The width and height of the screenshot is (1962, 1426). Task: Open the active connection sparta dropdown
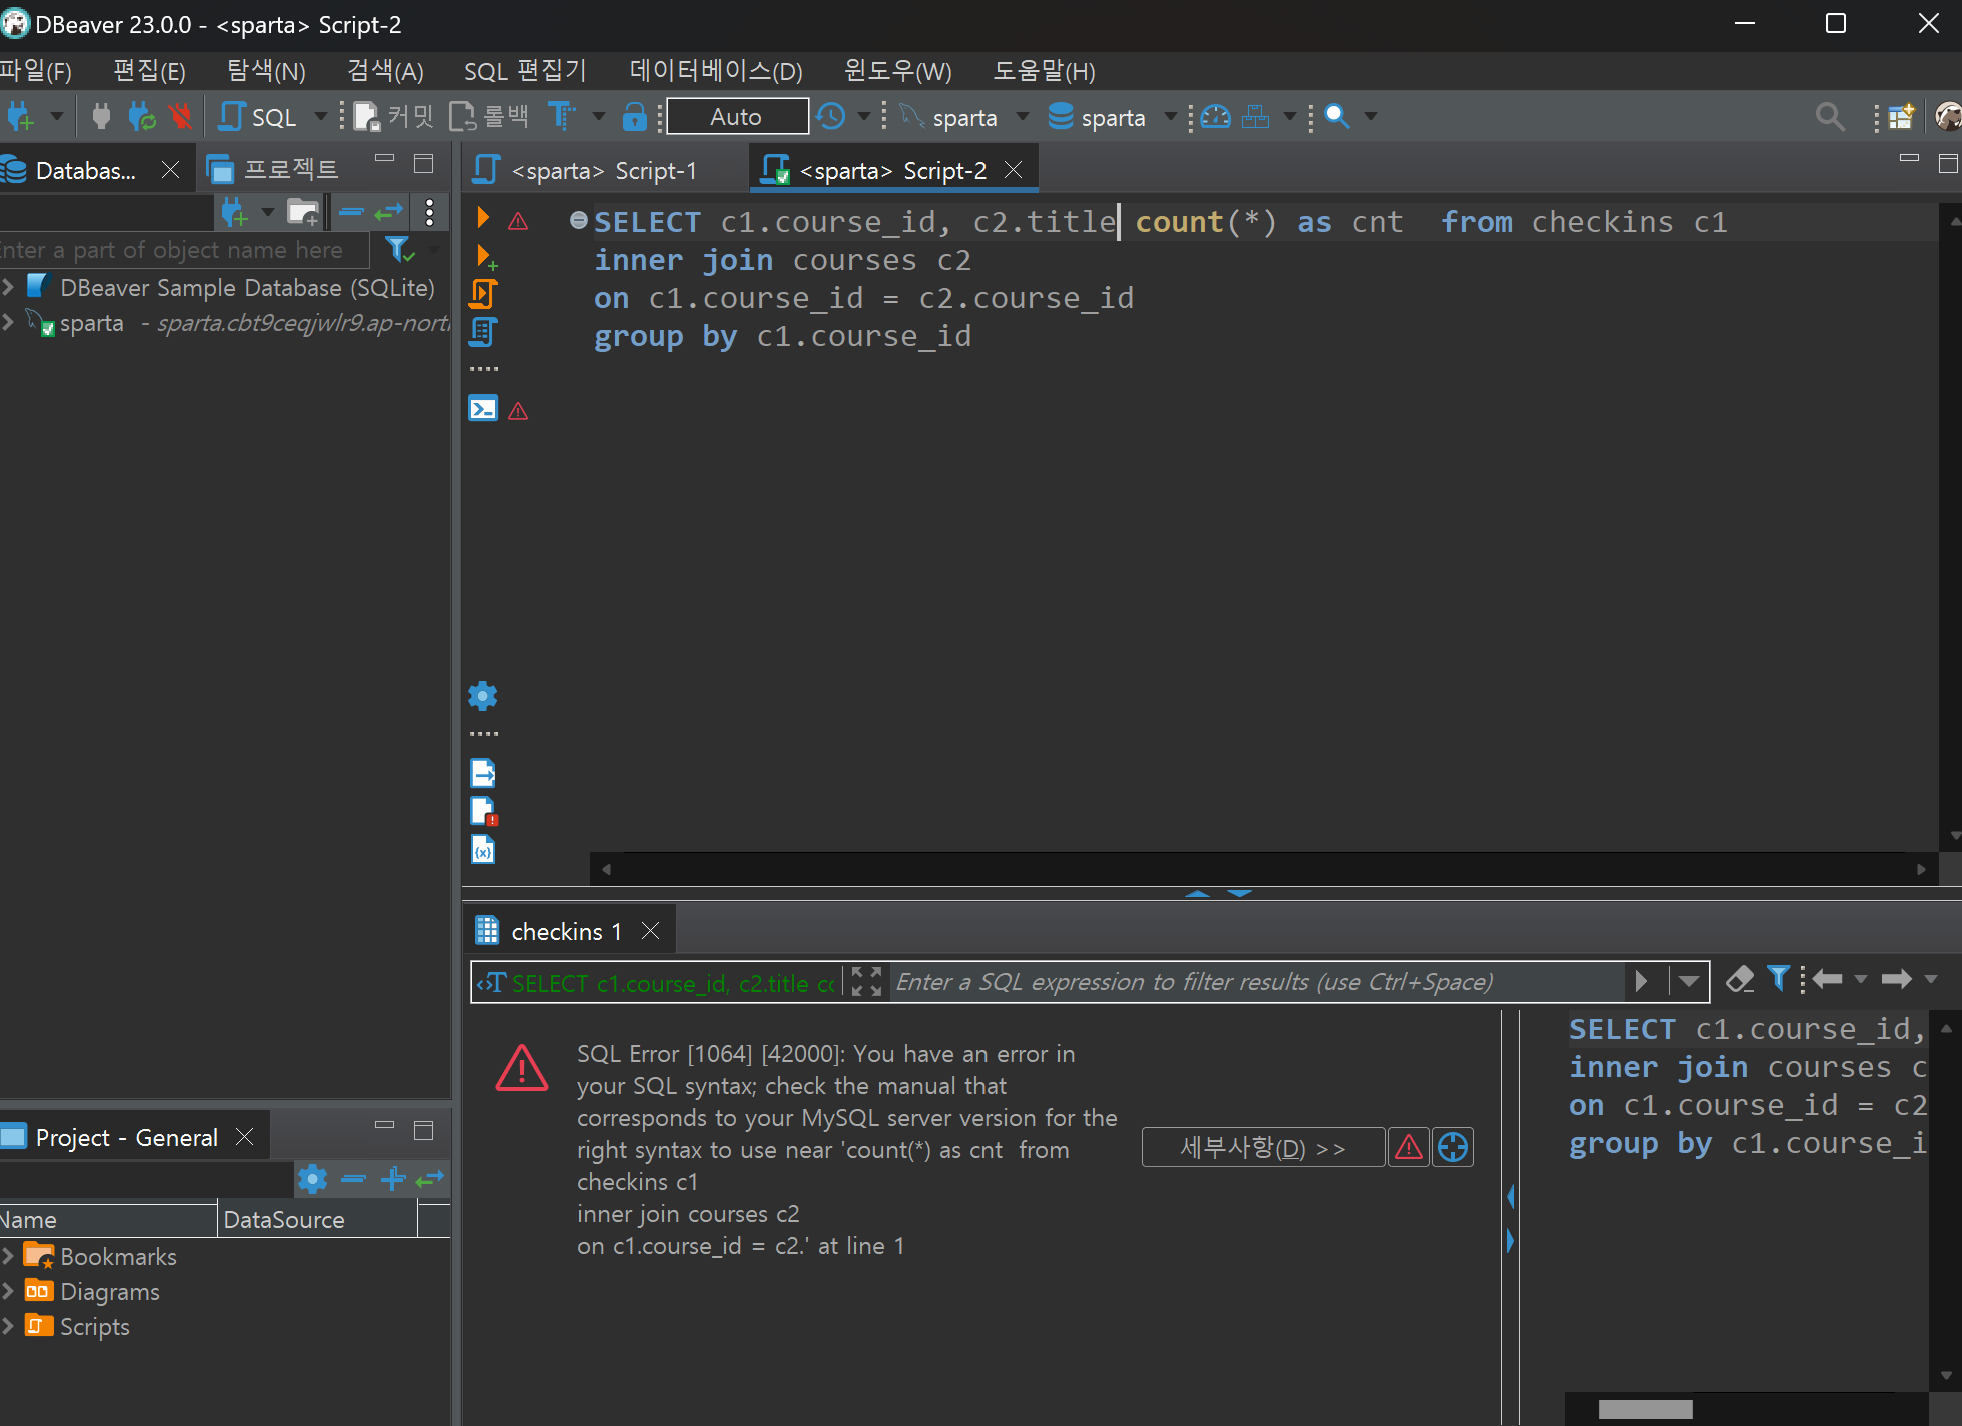1023,117
